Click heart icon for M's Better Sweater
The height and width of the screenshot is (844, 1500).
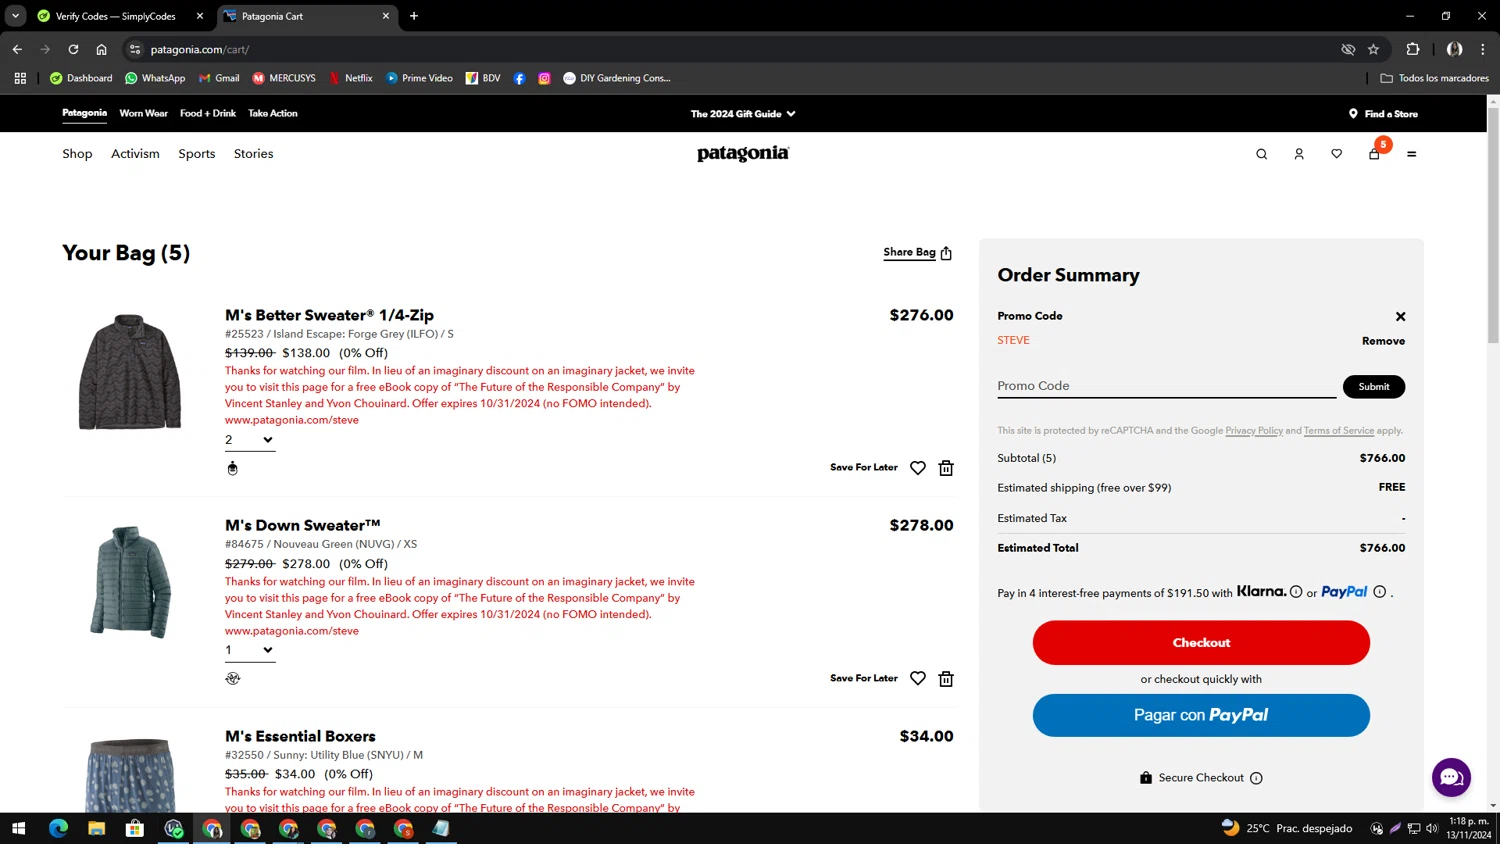pos(918,468)
